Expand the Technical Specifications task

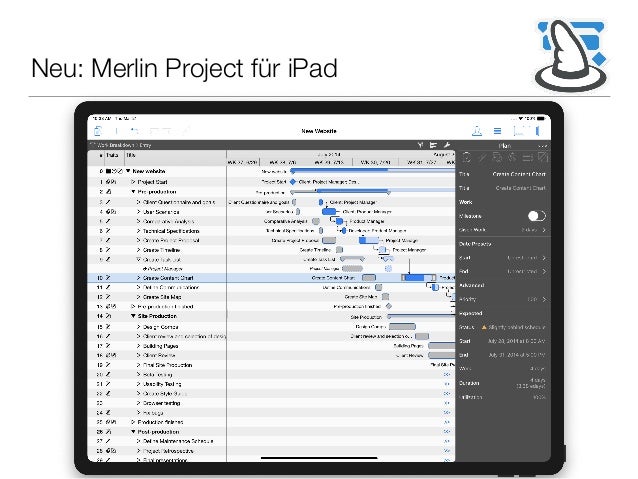138,231
